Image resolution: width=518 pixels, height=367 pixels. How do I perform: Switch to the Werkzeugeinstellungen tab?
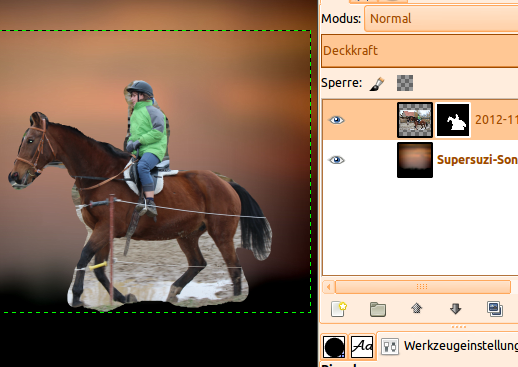click(x=450, y=346)
